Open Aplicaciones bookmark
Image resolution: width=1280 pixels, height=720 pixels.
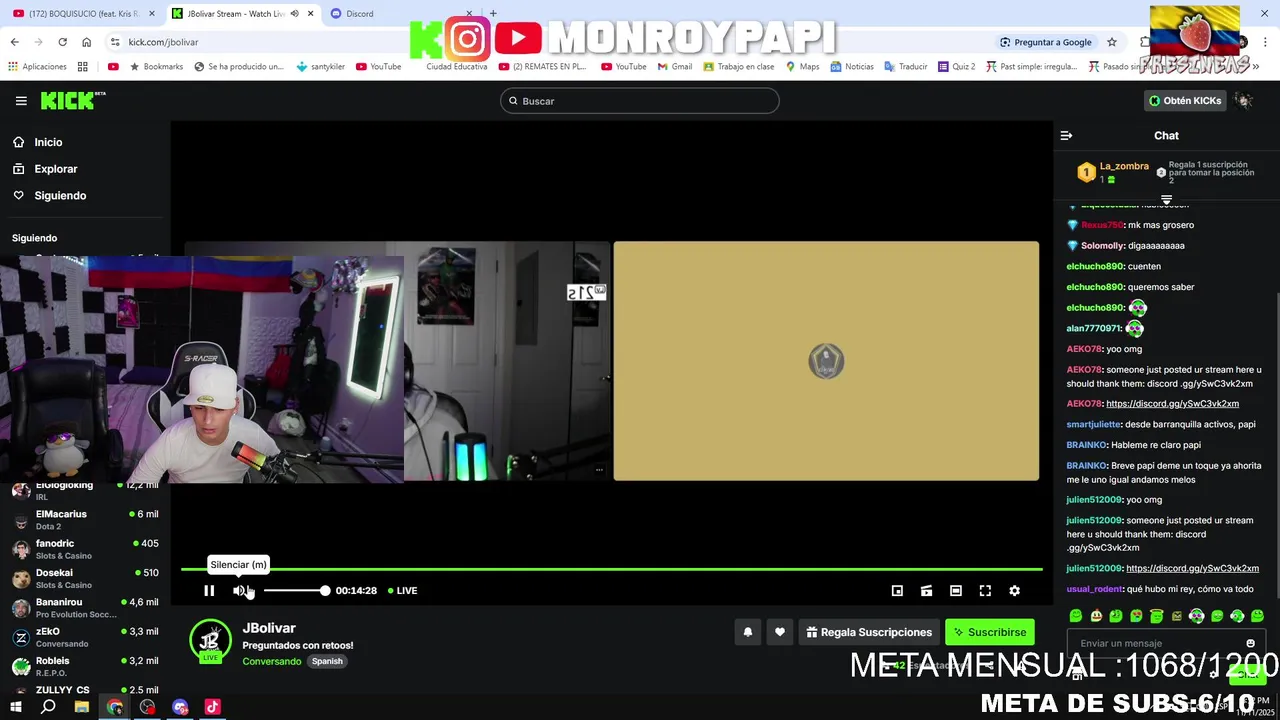(37, 67)
